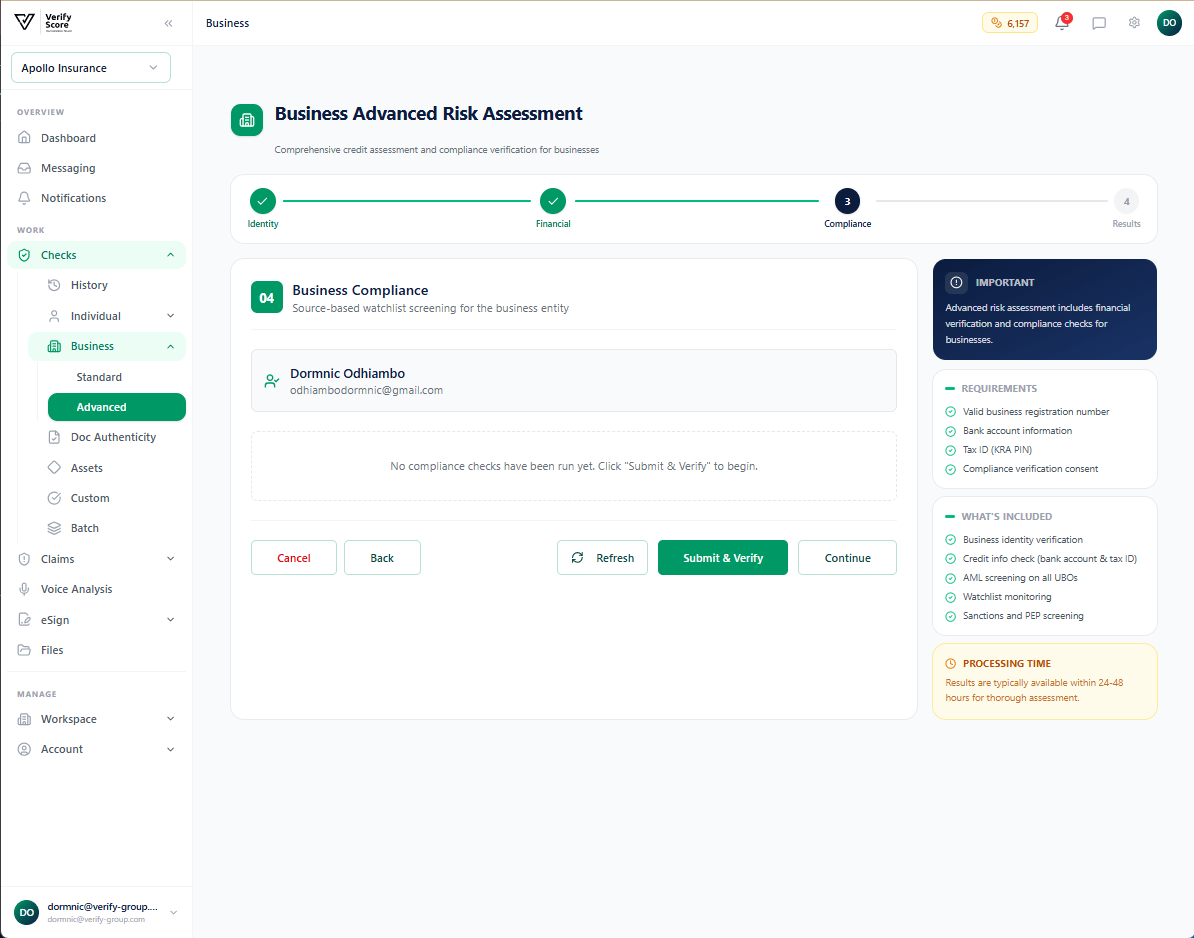The image size is (1194, 938).
Task: Click the Doc Authenticity document icon
Action: coord(54,437)
